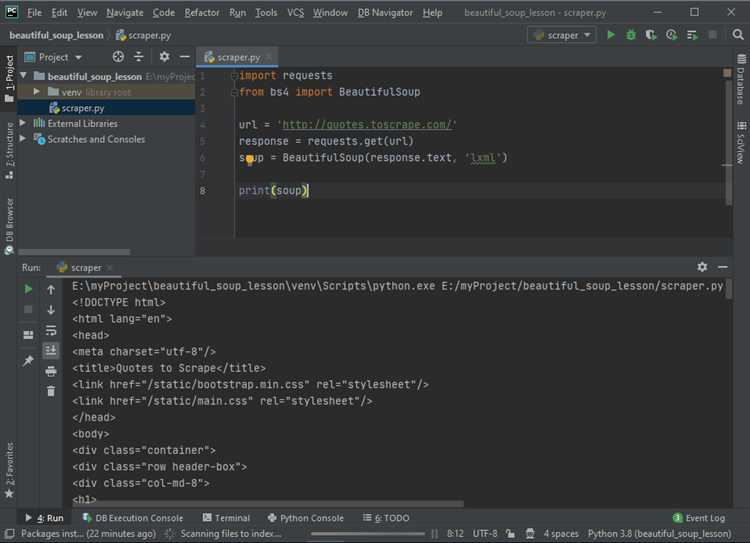Click the inspections profile icon in status bar

(529, 533)
